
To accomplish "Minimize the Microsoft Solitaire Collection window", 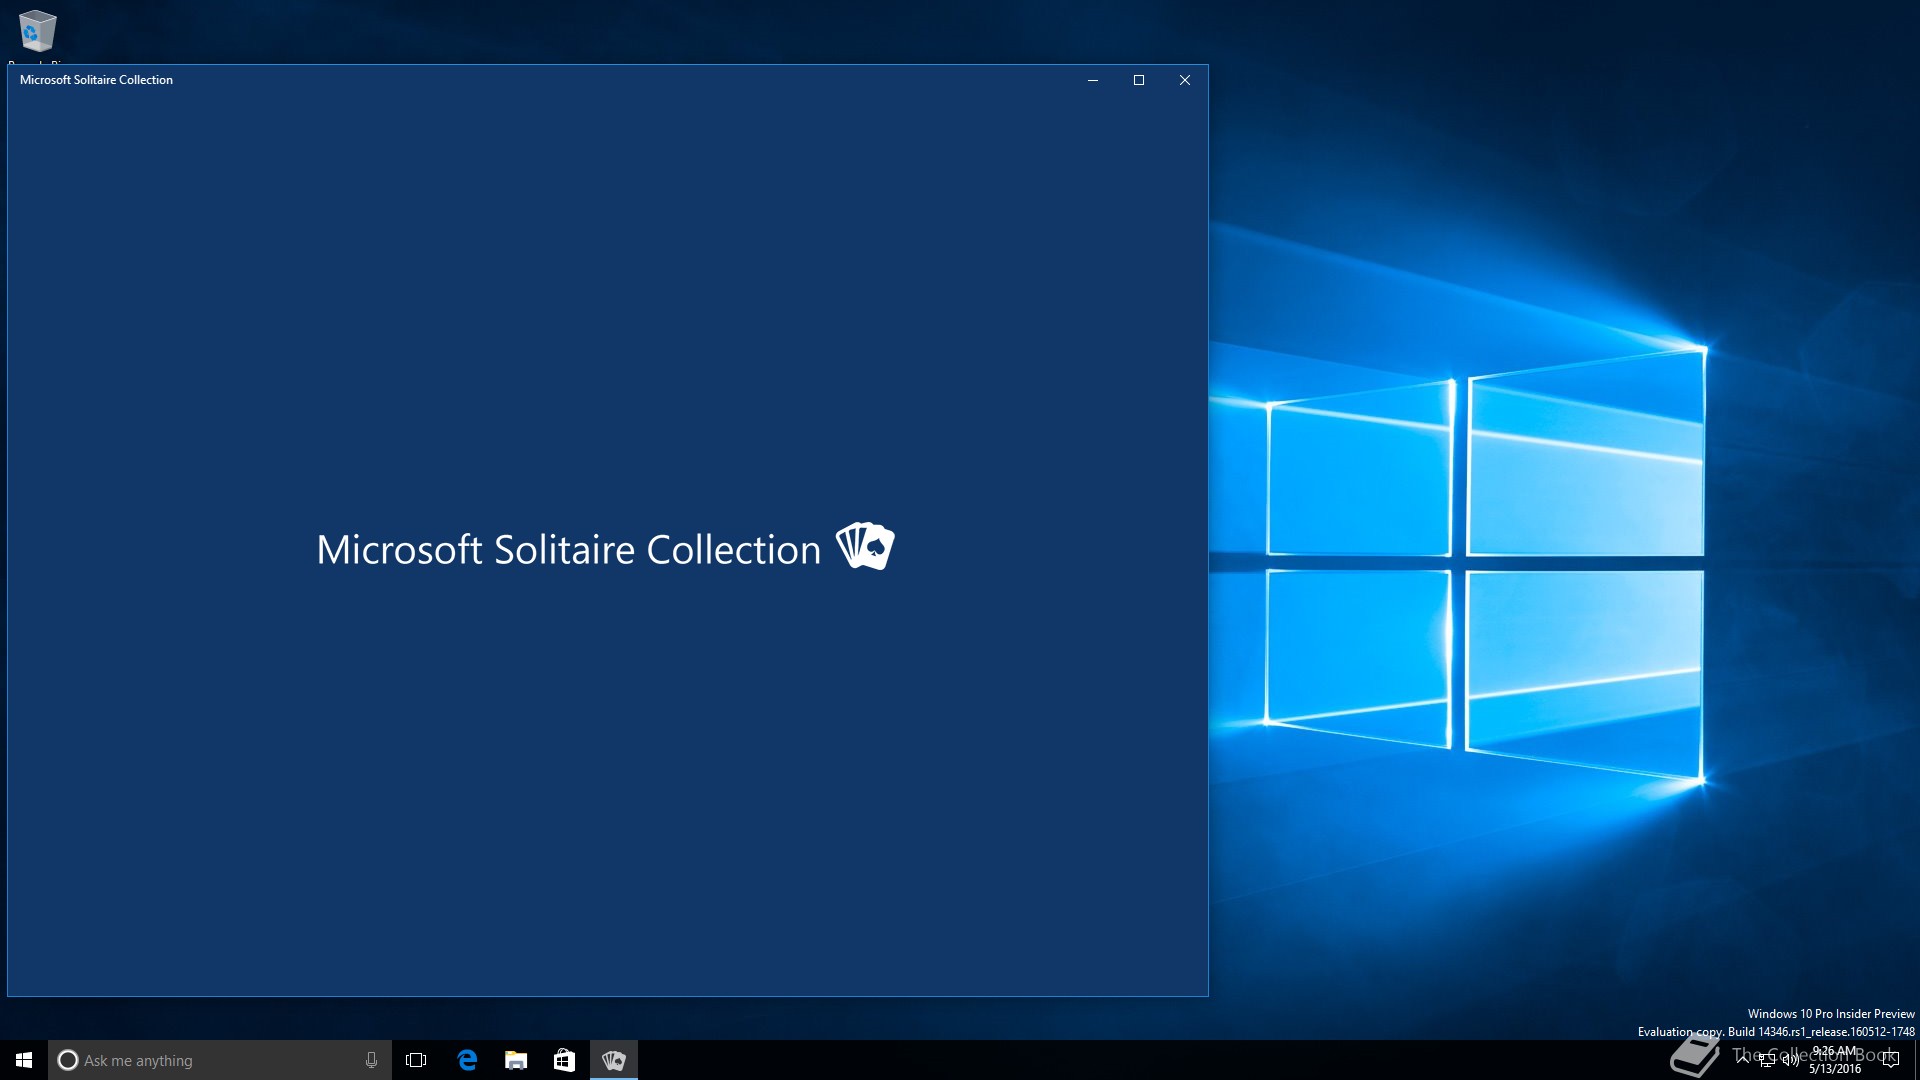I will 1093,80.
